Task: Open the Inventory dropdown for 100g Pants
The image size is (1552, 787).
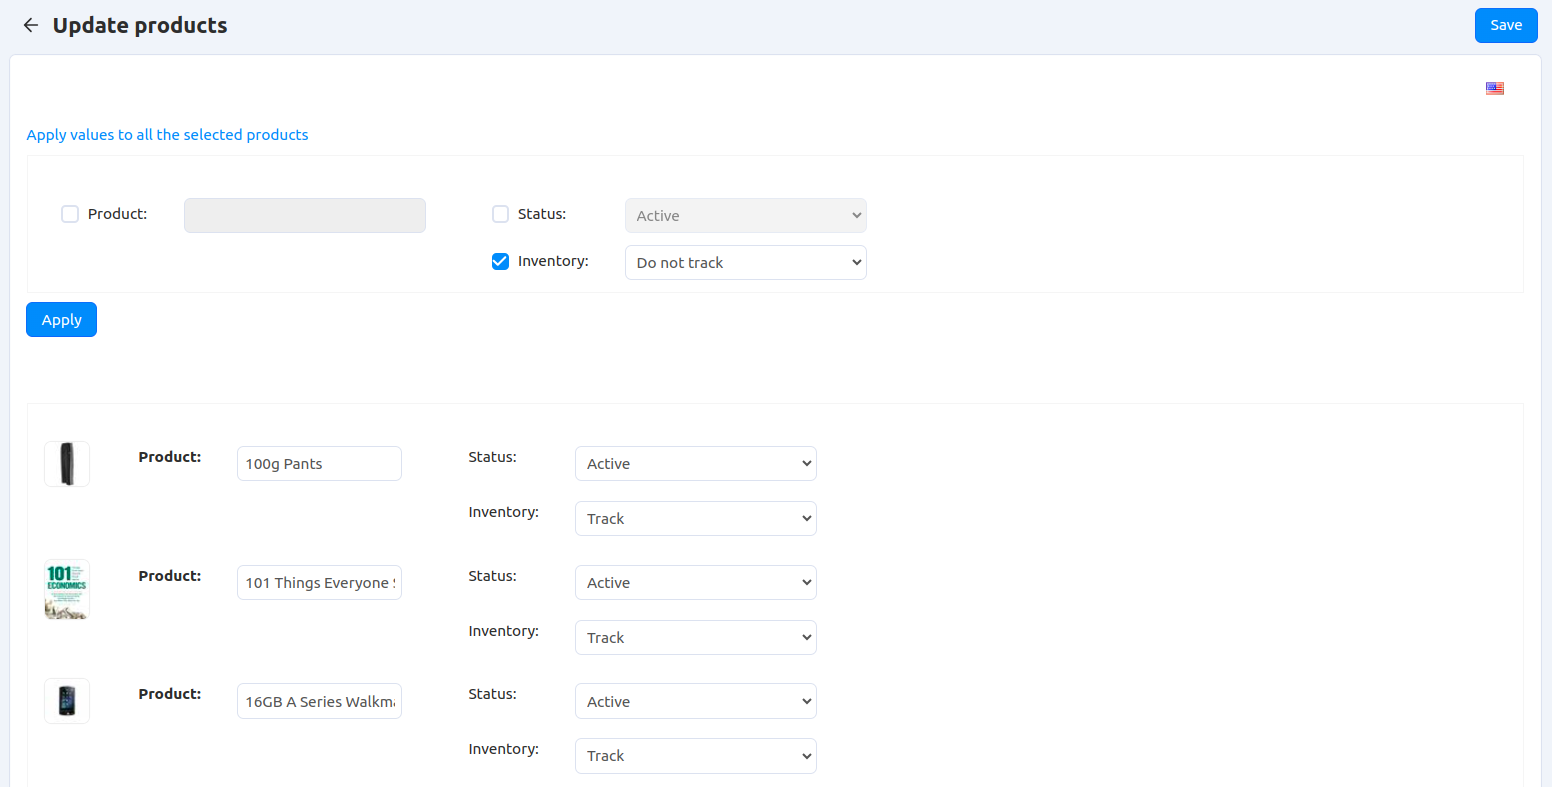Action: pos(696,519)
